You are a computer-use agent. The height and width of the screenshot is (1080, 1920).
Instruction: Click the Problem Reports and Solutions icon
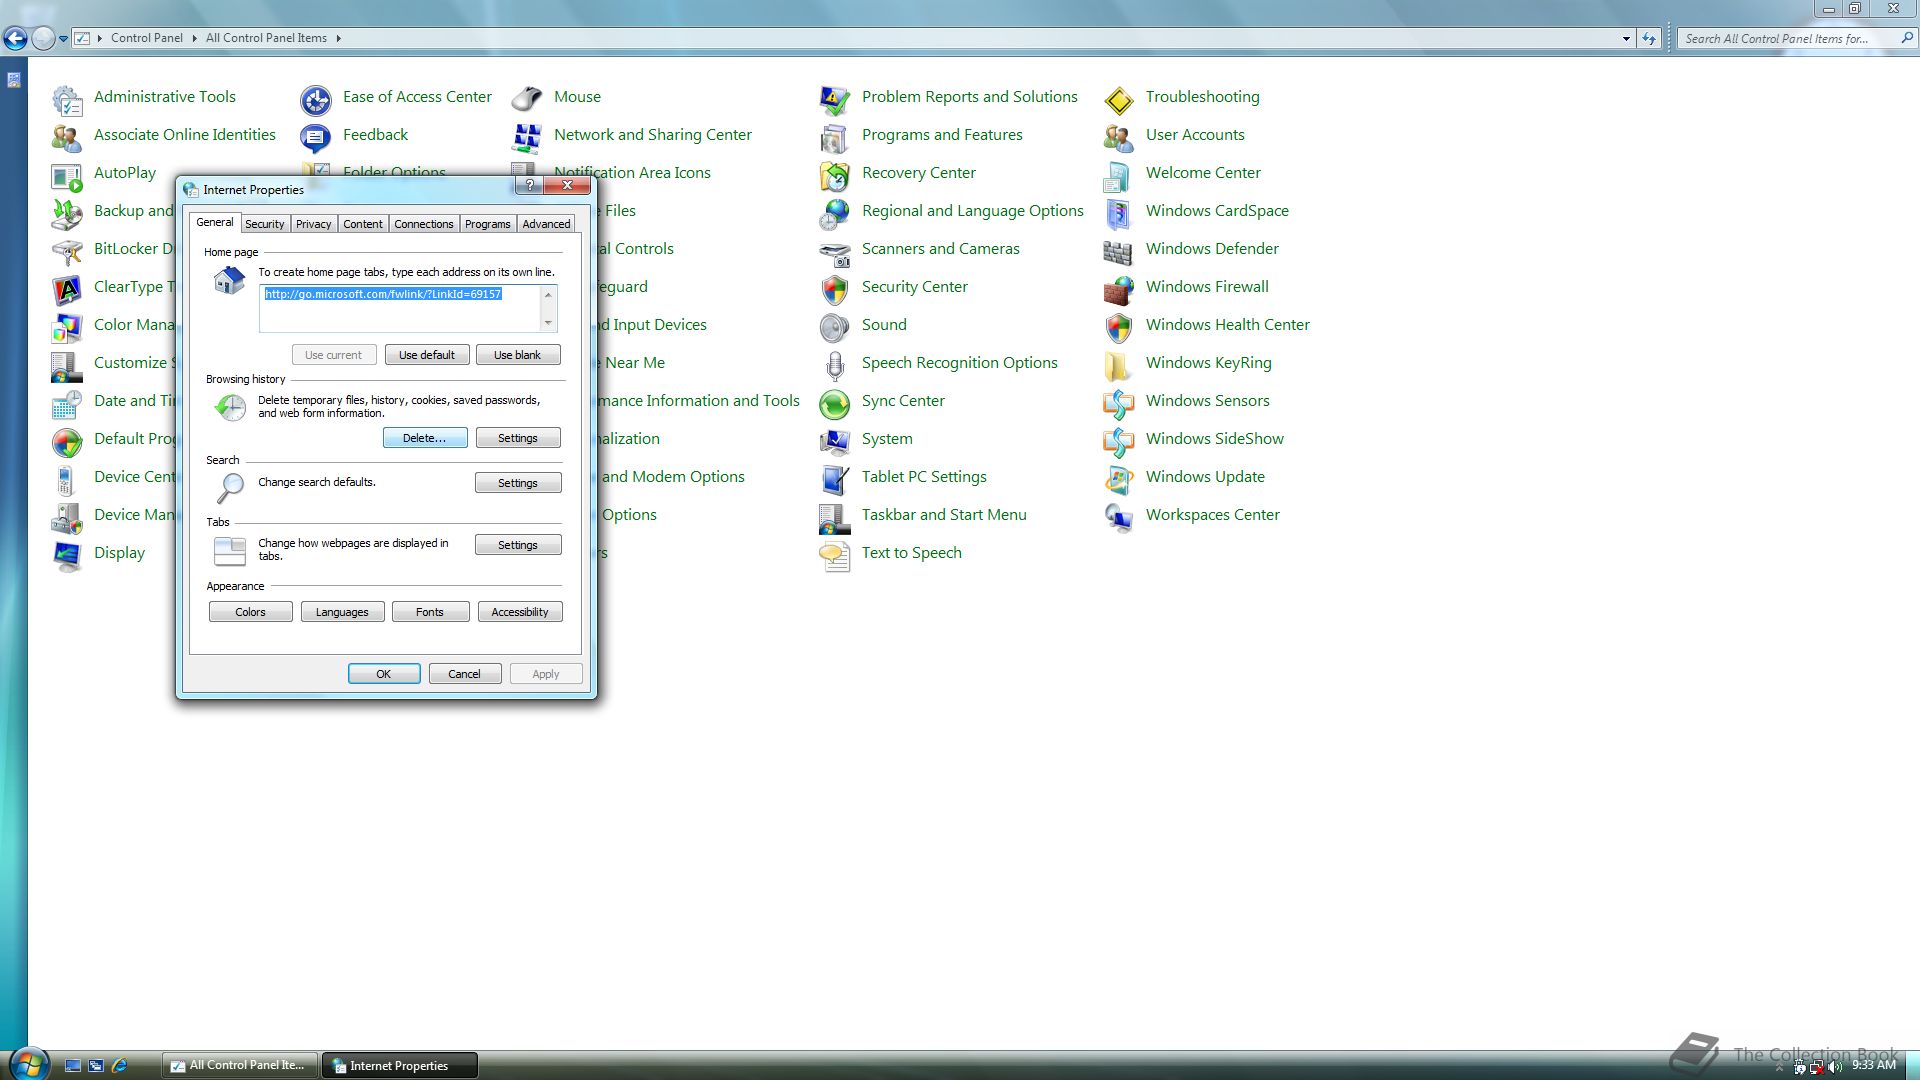(x=835, y=99)
